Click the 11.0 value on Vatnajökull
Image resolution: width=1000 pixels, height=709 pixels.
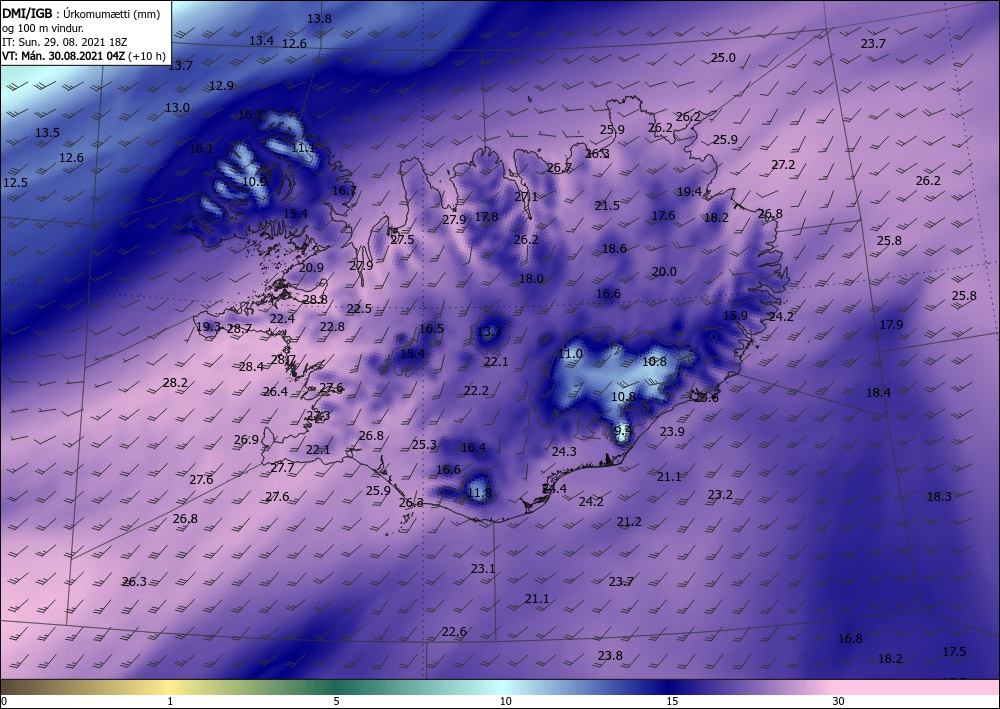point(570,354)
